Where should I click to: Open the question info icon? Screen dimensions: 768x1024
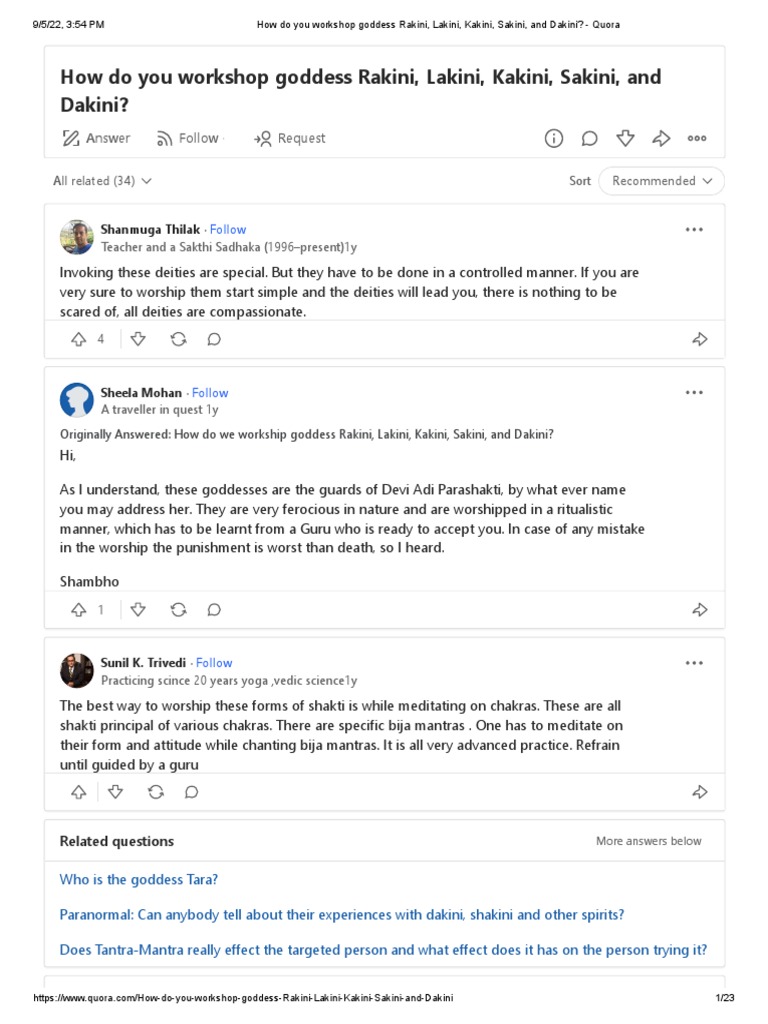tap(553, 138)
